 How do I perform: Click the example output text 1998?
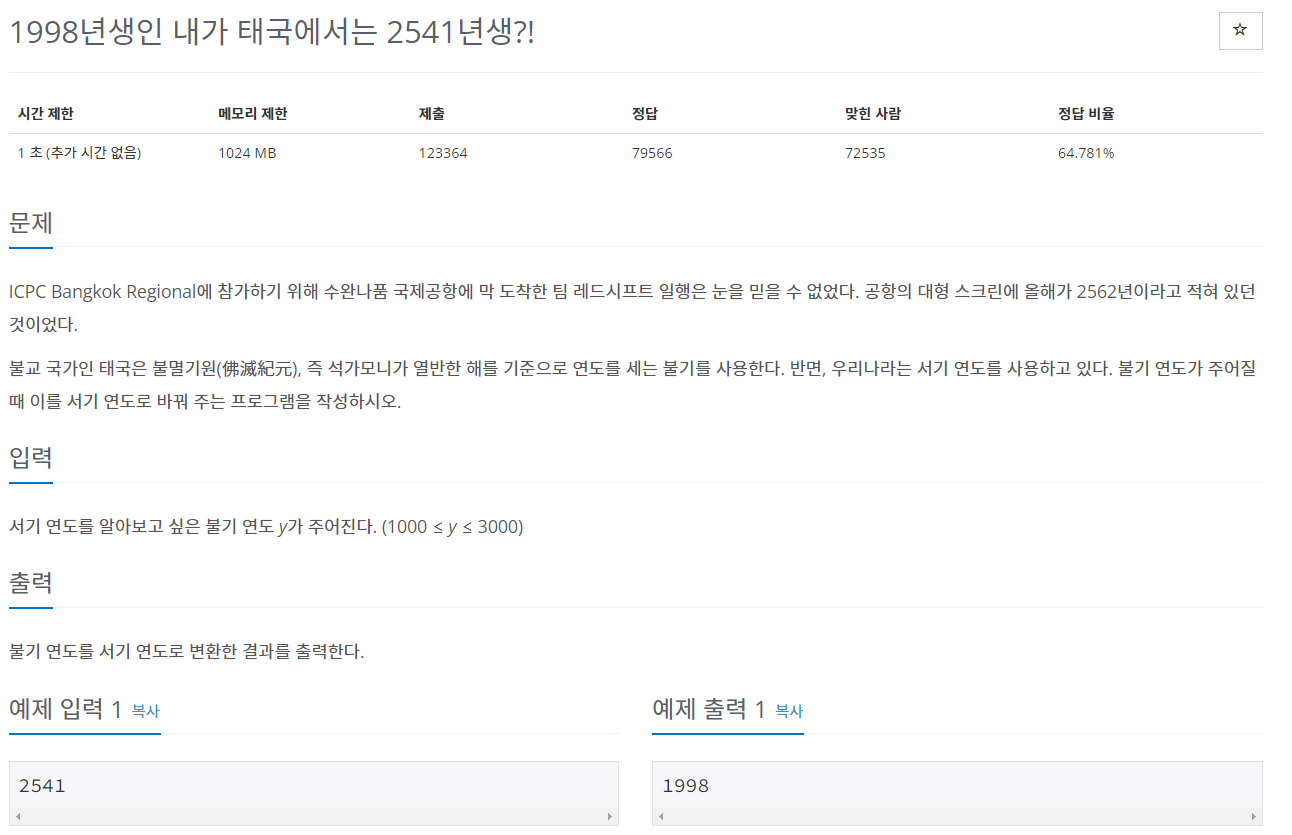pos(686,786)
